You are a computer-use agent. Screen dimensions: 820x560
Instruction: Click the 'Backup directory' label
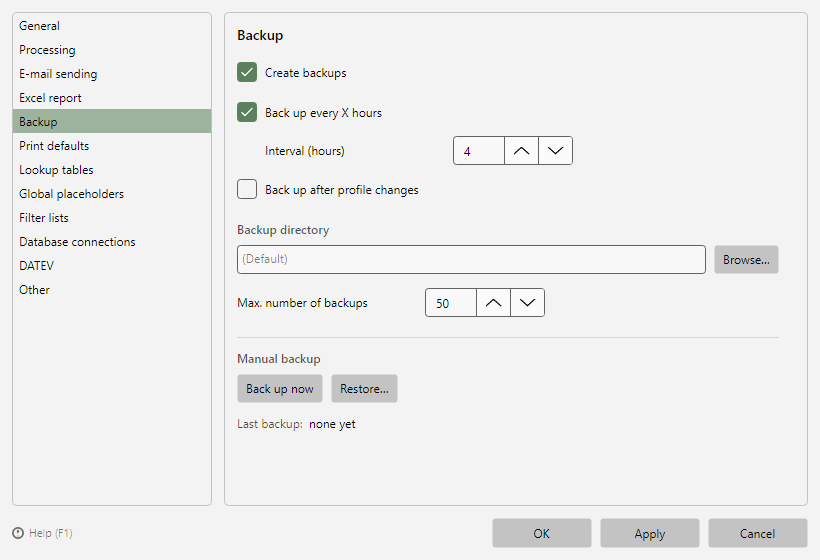point(283,230)
